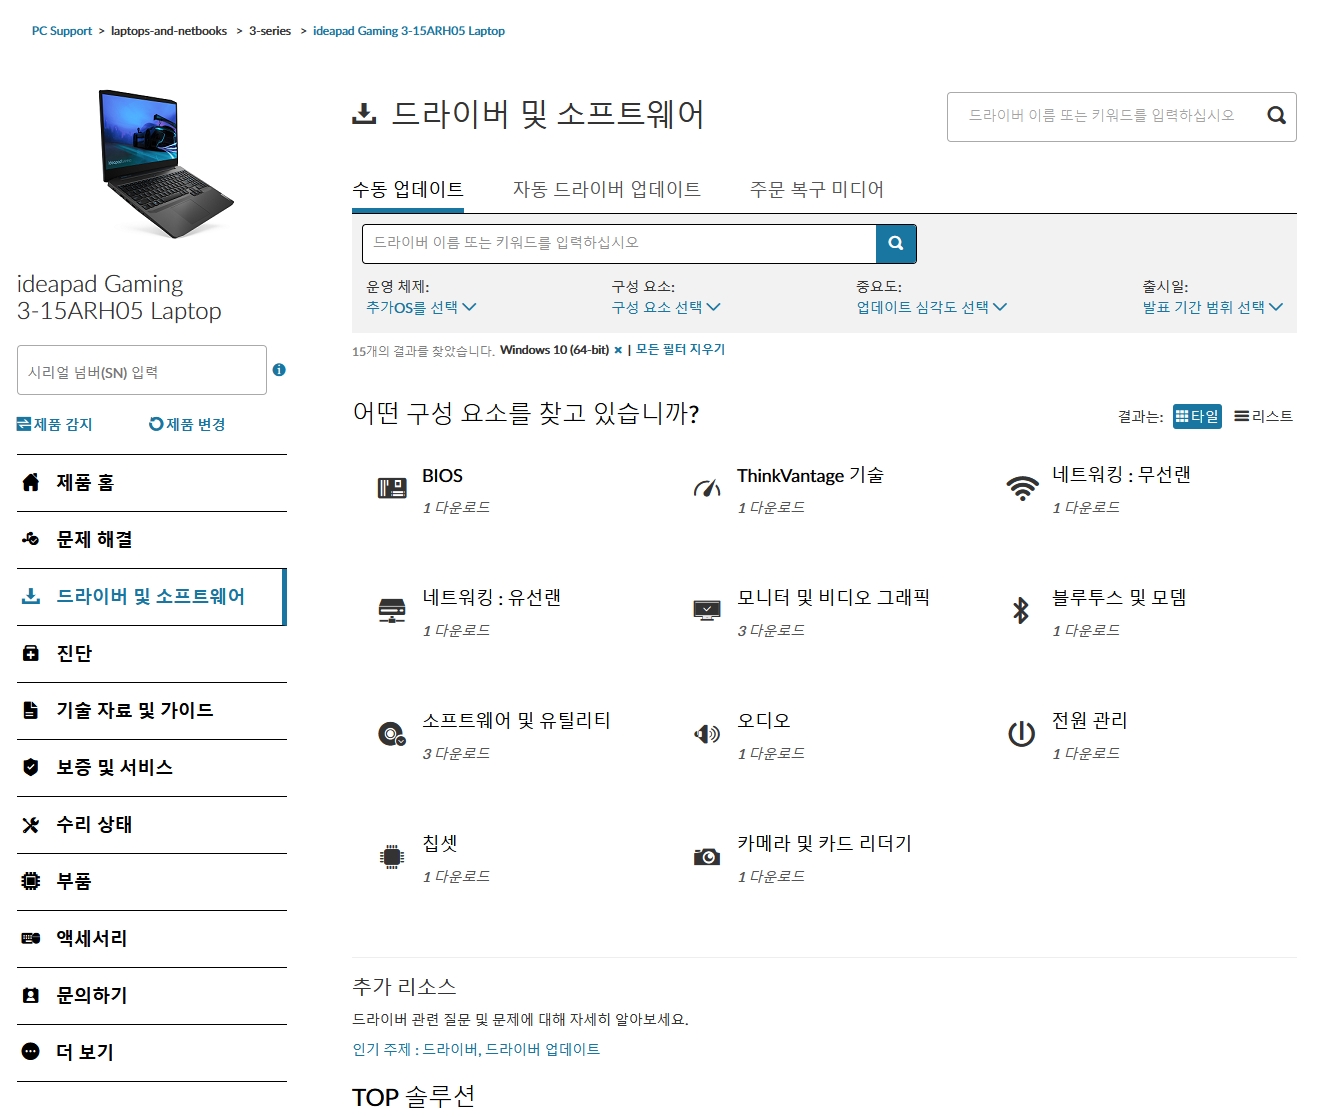Screen dimensions: 1318x1117
Task: Keep results view on 타일
Action: (x=1197, y=416)
